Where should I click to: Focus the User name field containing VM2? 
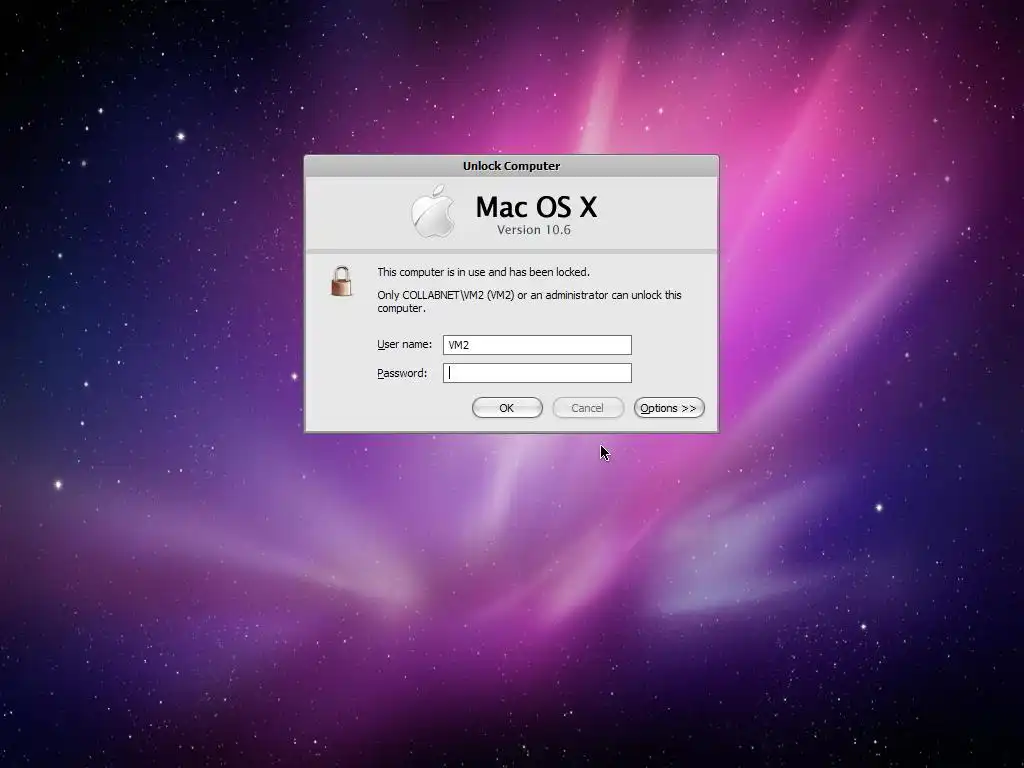[x=537, y=345]
